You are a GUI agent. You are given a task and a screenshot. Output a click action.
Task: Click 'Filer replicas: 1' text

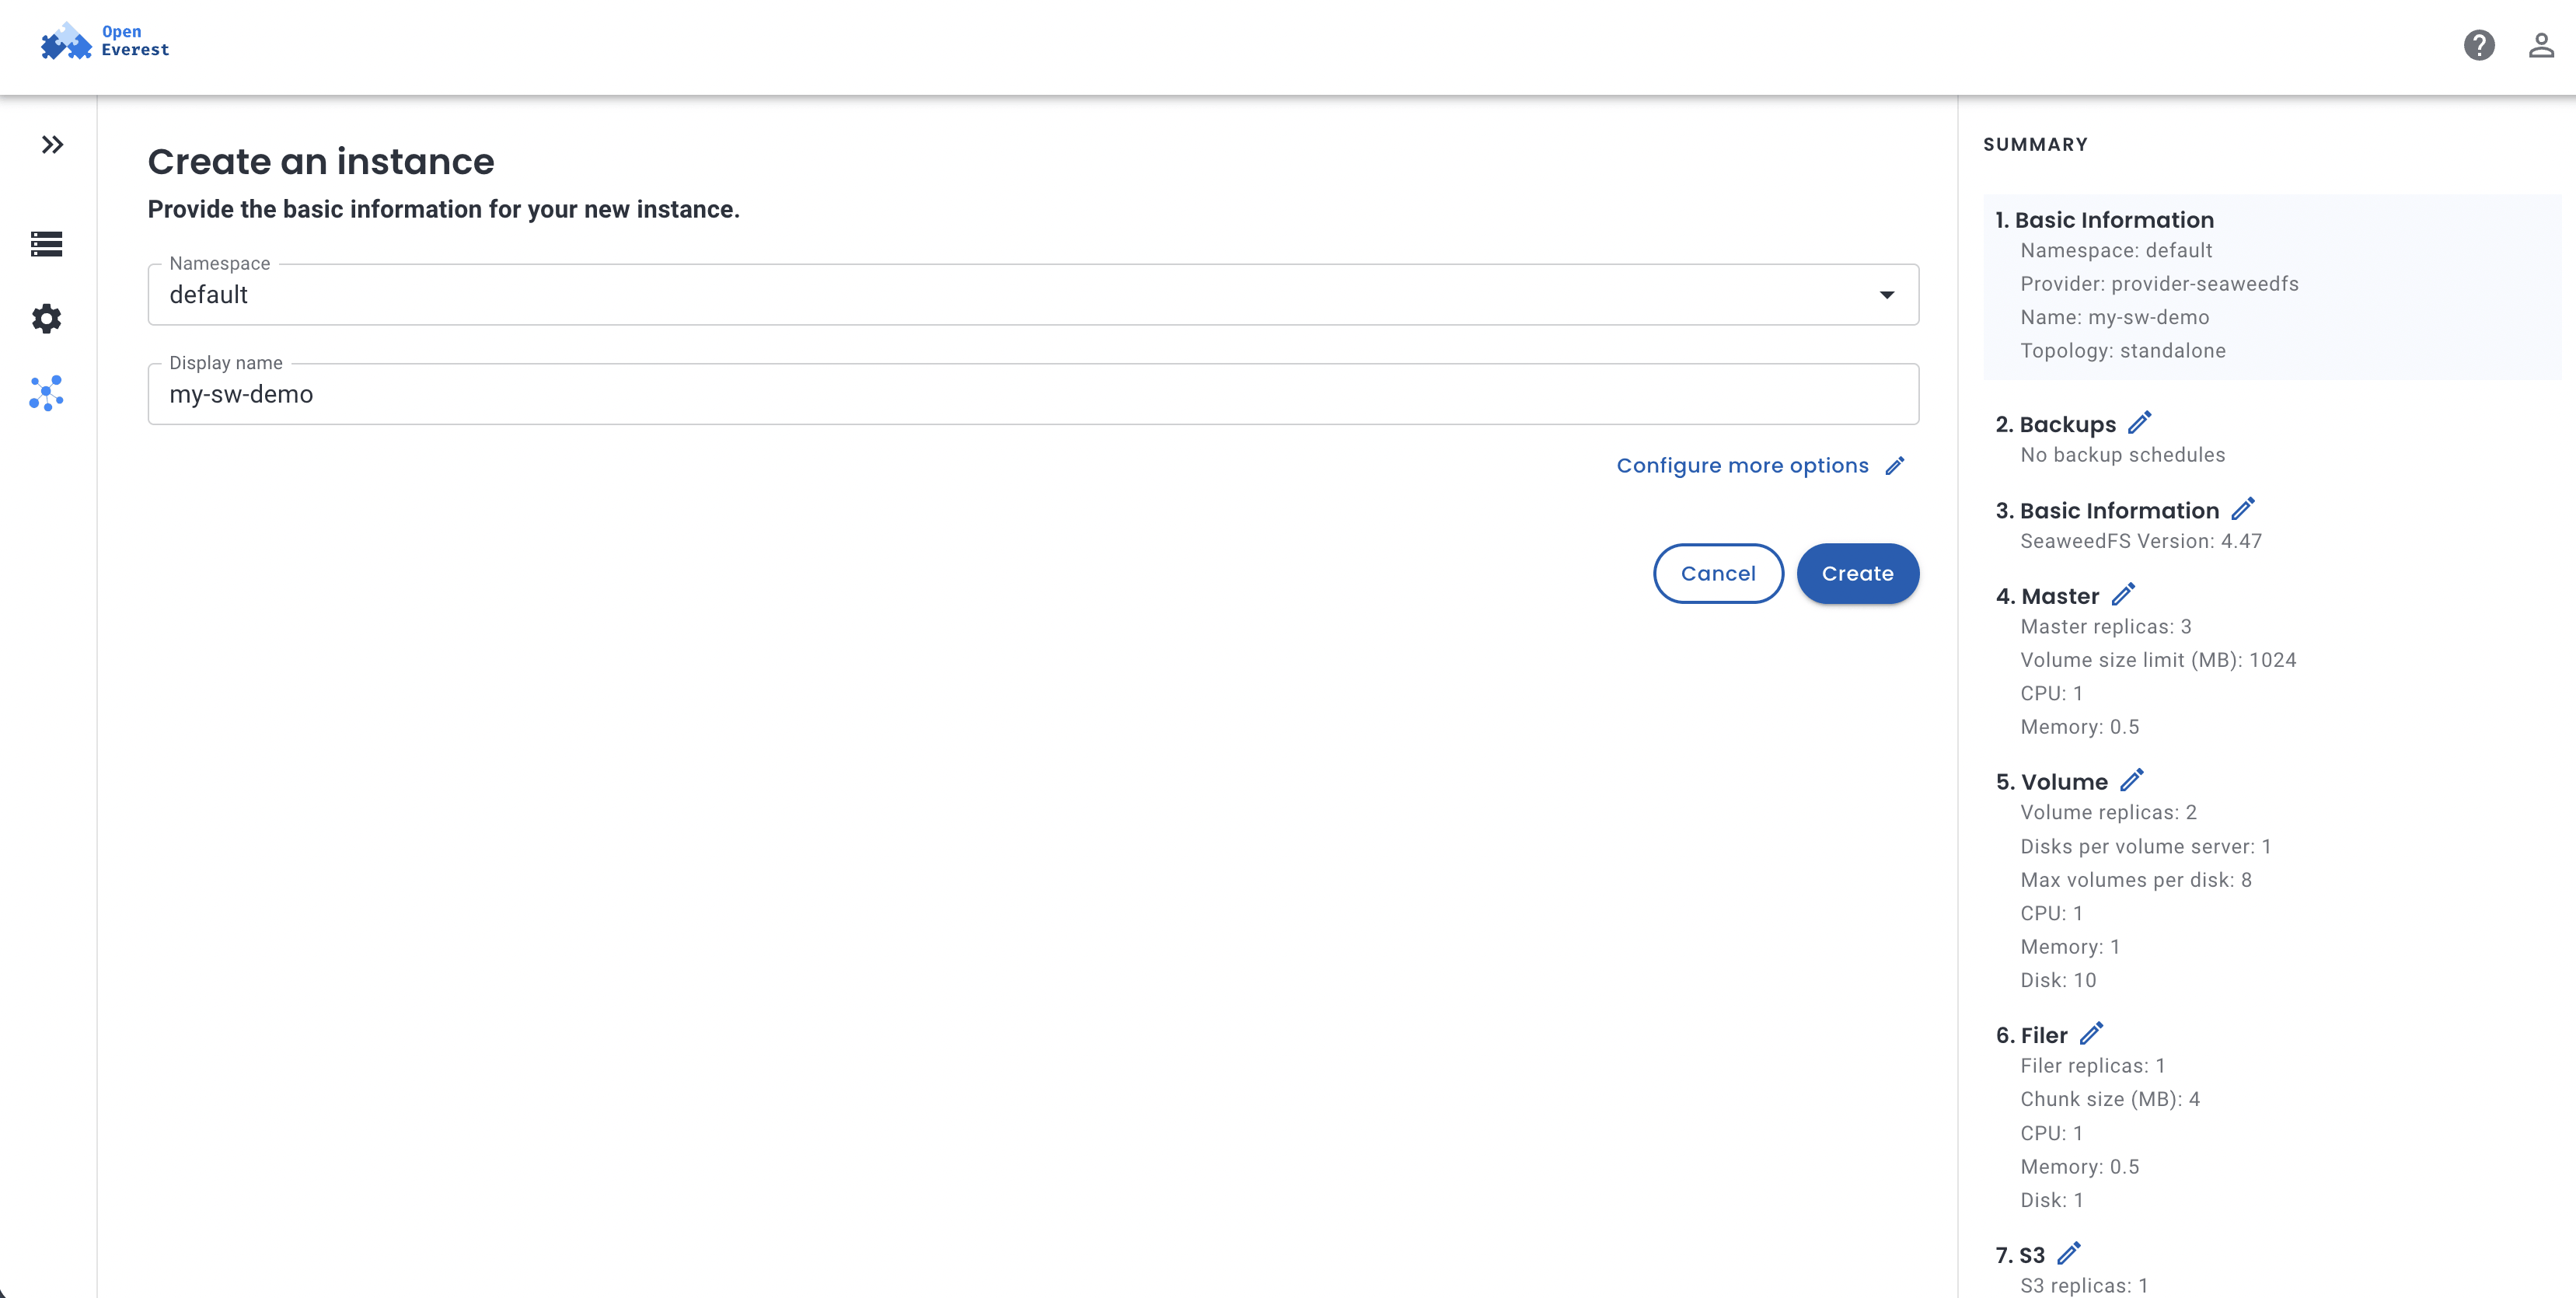2093,1066
